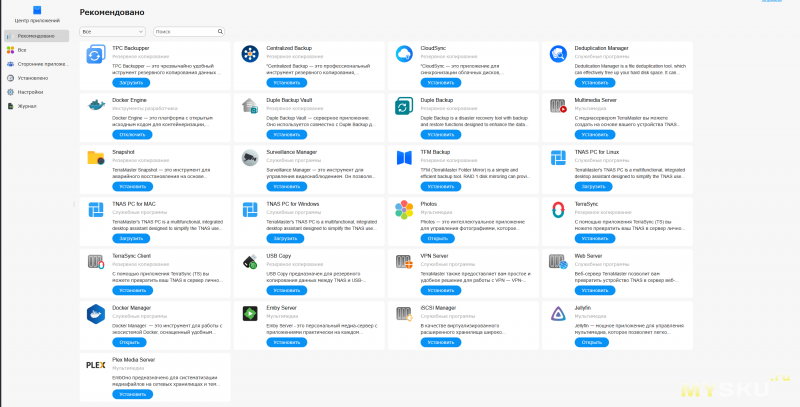Click the CloudSync cloud icon
This screenshot has height=407, width=800.
pyautogui.click(x=405, y=55)
